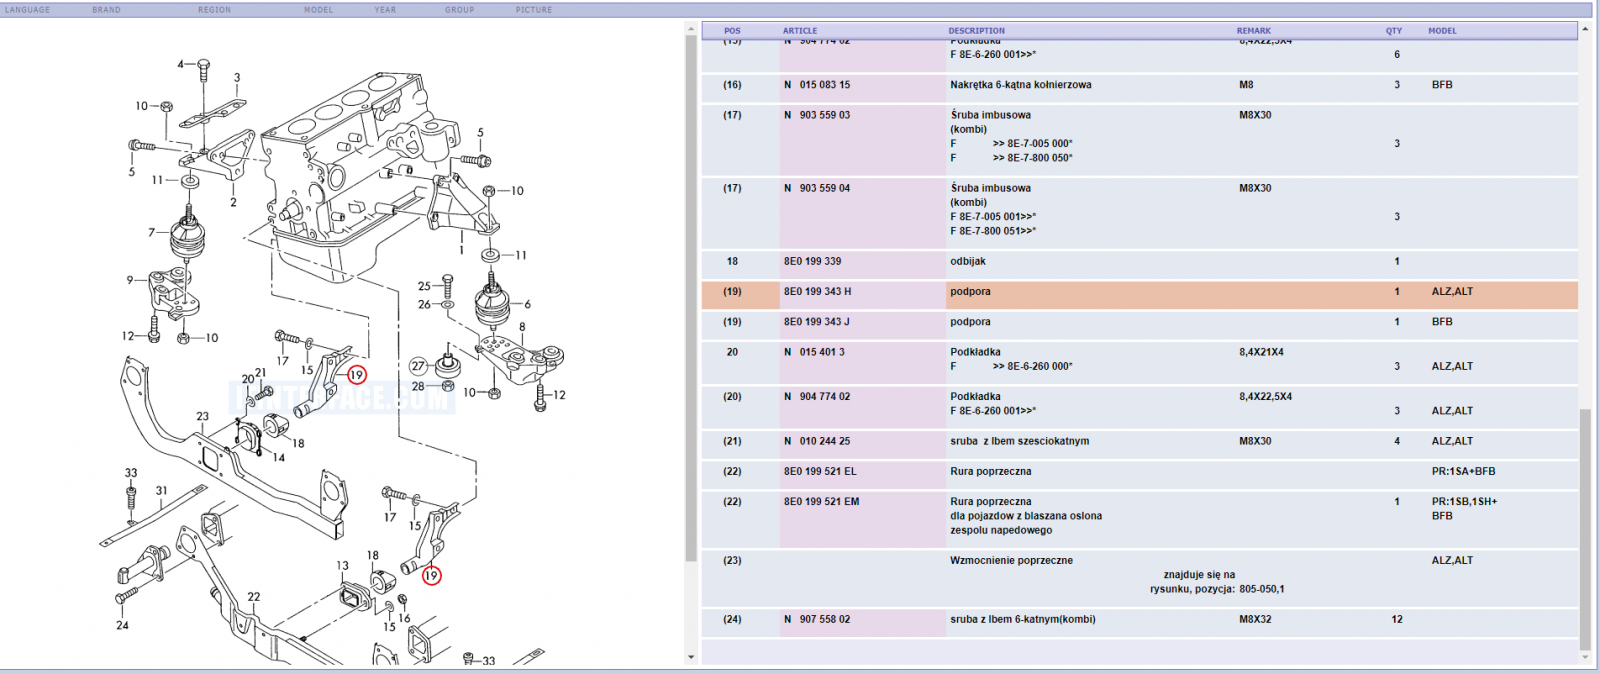Click the parts list scroll-down arrow
The image size is (1600, 674).
pos(1585,657)
